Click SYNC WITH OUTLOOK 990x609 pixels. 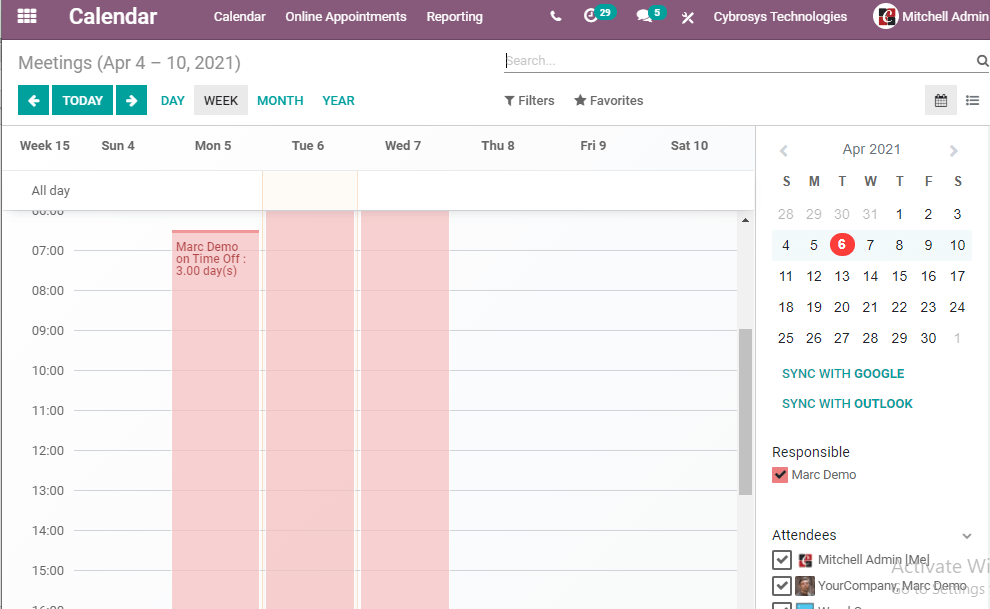click(x=847, y=404)
